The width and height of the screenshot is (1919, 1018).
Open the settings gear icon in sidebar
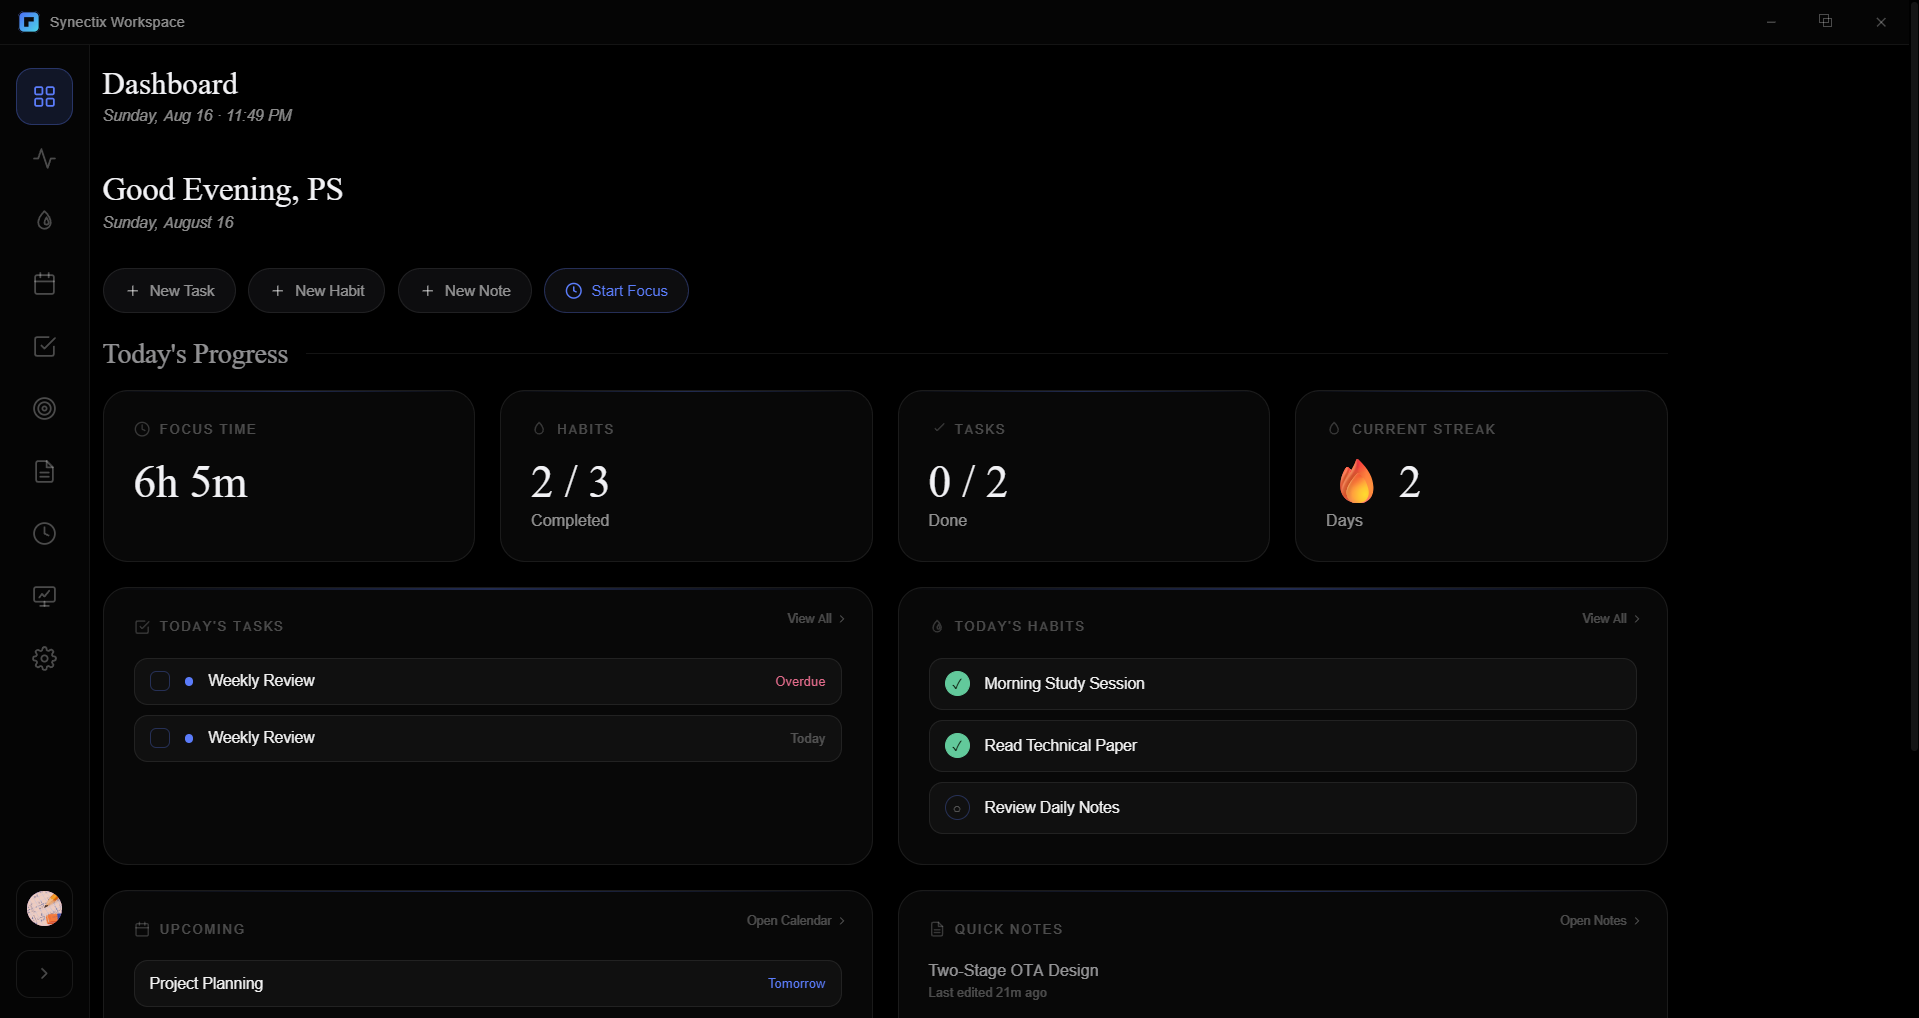(44, 659)
